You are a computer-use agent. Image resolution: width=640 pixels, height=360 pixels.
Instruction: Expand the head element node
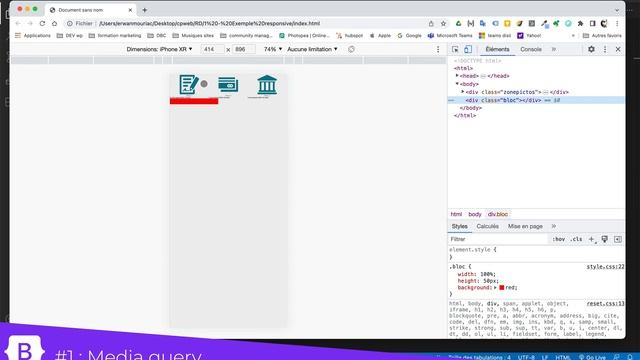click(457, 76)
